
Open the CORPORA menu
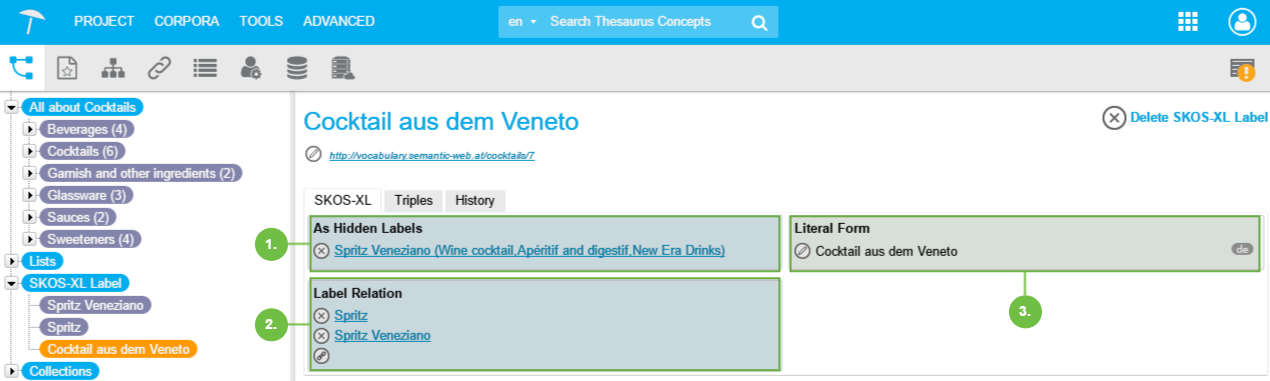(x=187, y=21)
